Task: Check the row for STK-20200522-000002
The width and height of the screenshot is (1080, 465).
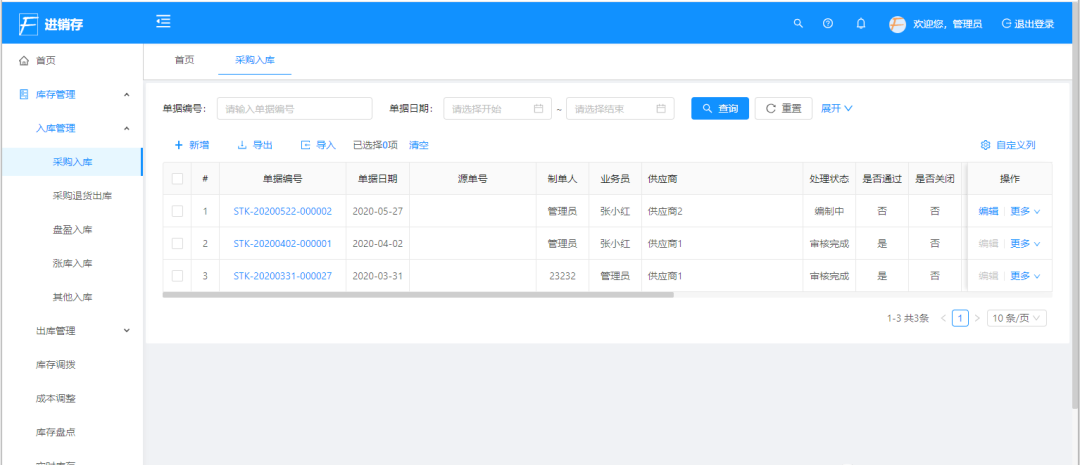Action: [x=177, y=211]
